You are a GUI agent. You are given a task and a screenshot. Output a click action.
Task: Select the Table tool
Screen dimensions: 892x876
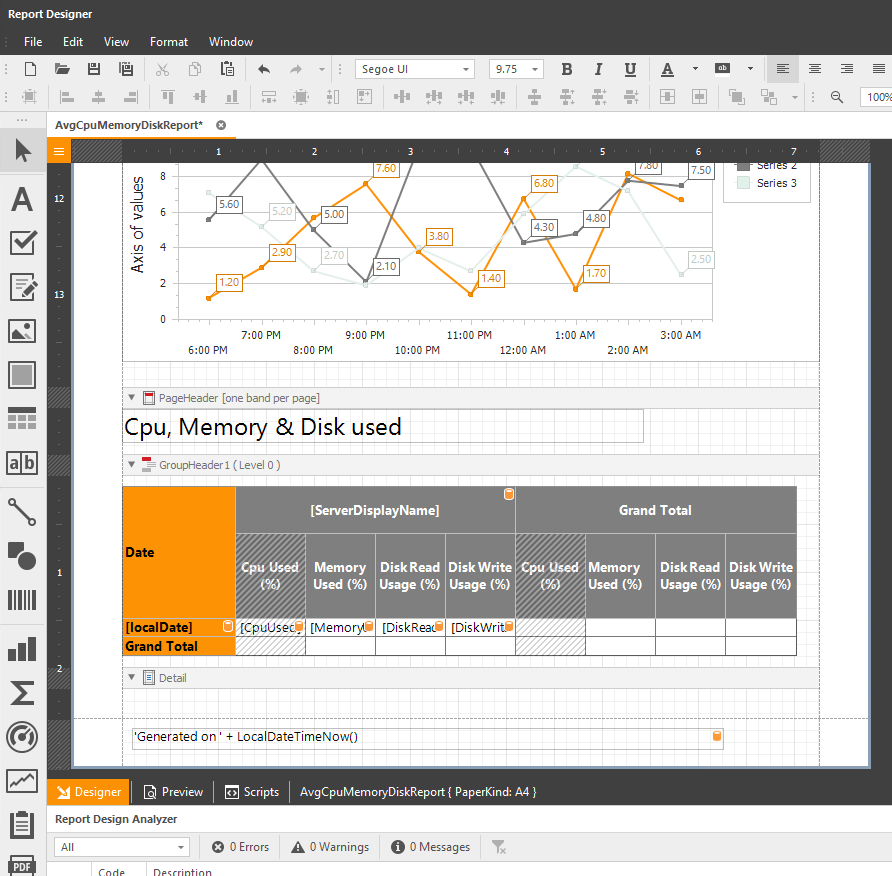click(22, 417)
